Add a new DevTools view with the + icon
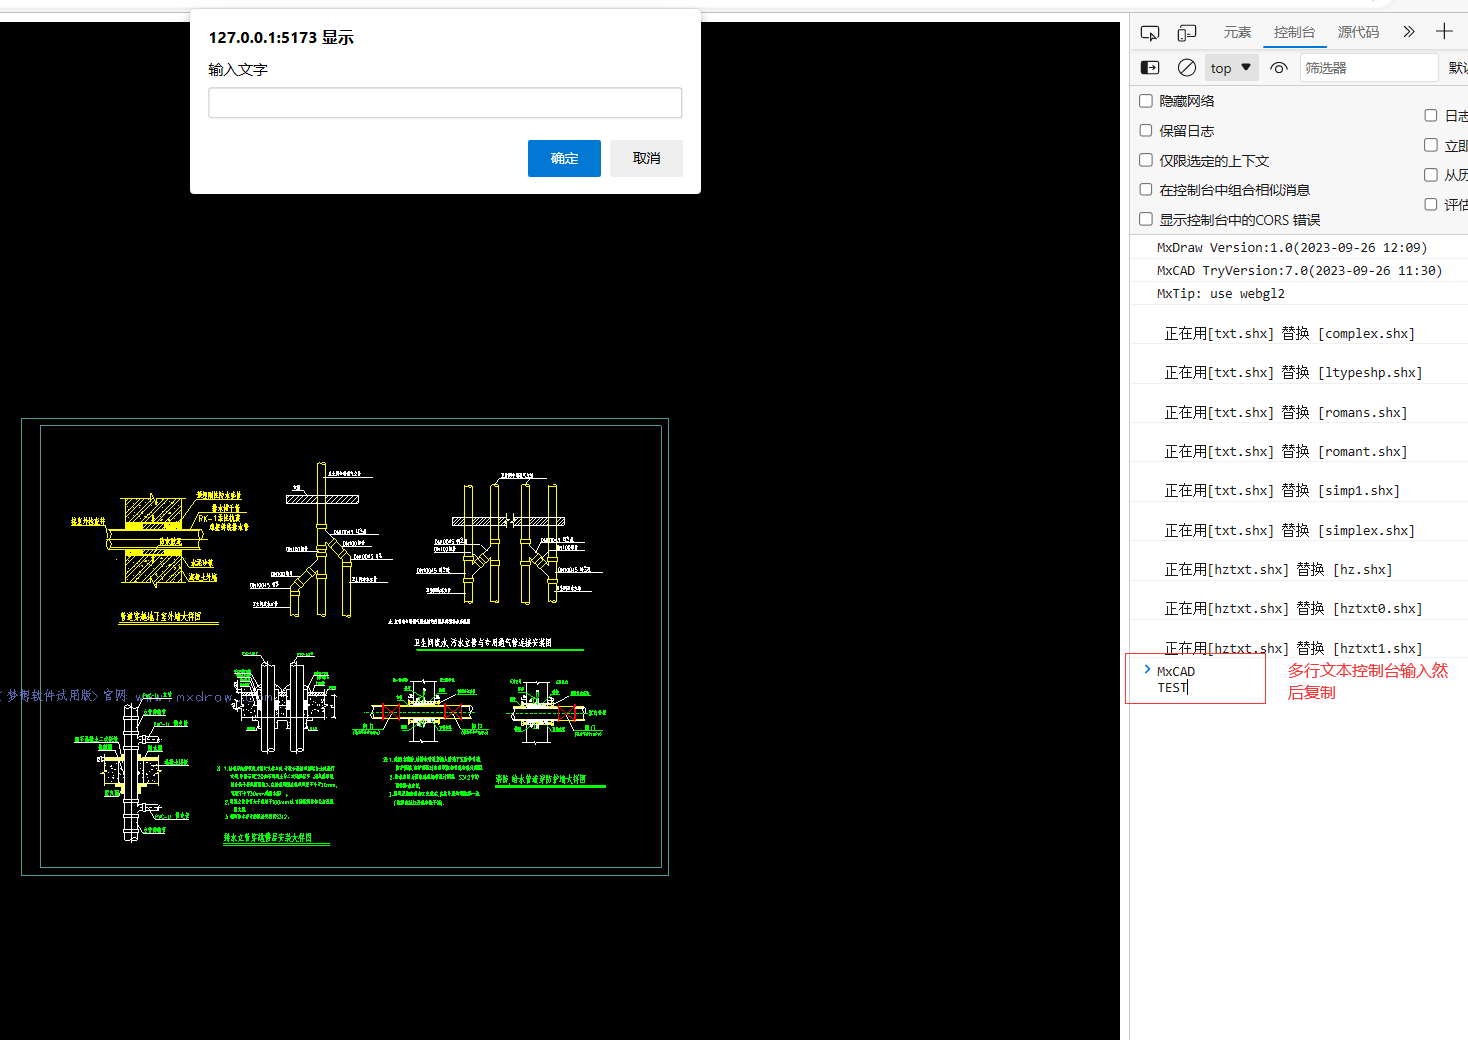Image resolution: width=1468 pixels, height=1040 pixels. (1444, 31)
